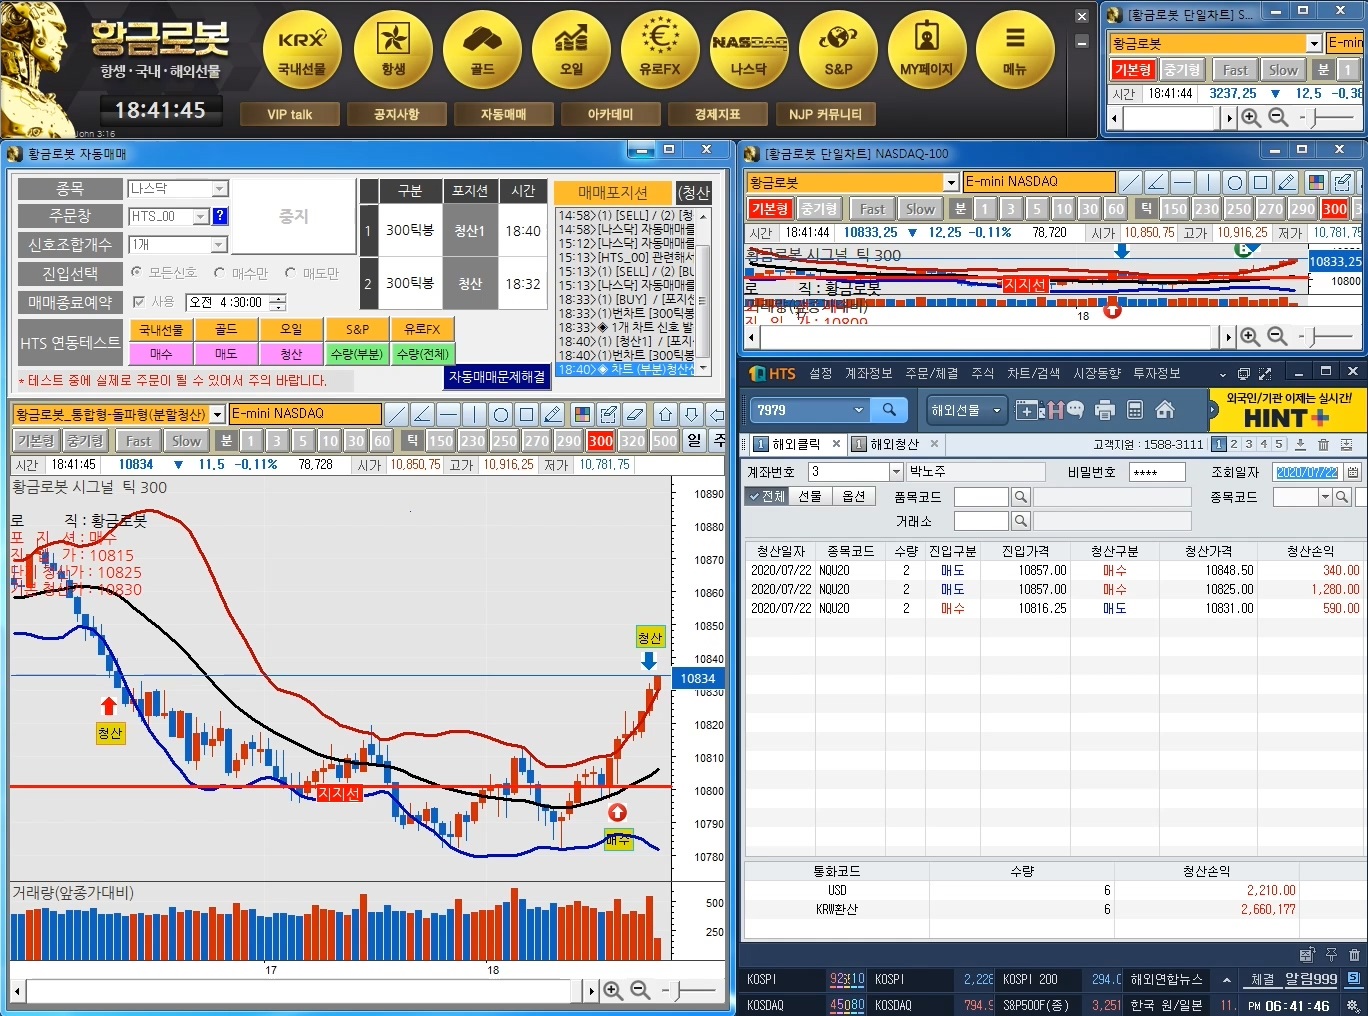Open the 경제지표 button

(x=717, y=114)
